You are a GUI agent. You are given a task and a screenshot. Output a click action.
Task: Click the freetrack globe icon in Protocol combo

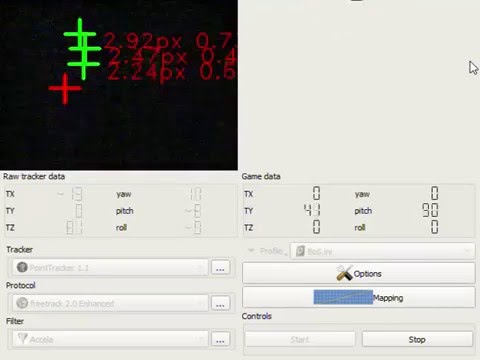(x=22, y=303)
